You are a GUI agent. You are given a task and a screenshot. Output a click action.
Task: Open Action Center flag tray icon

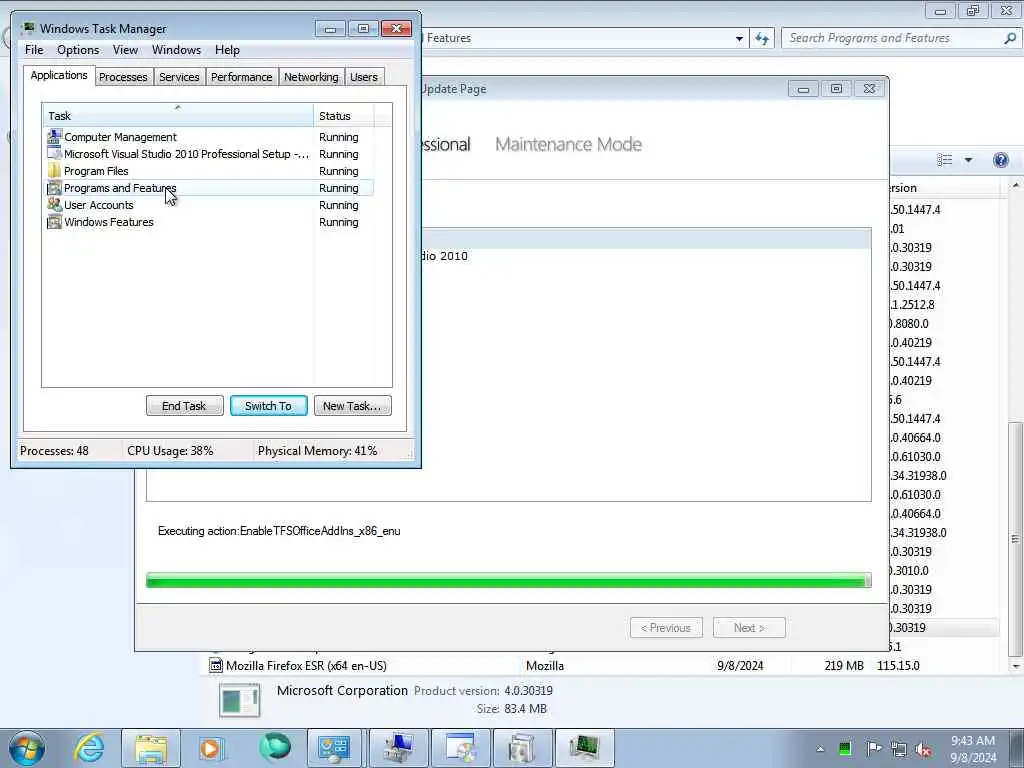pyautogui.click(x=873, y=749)
